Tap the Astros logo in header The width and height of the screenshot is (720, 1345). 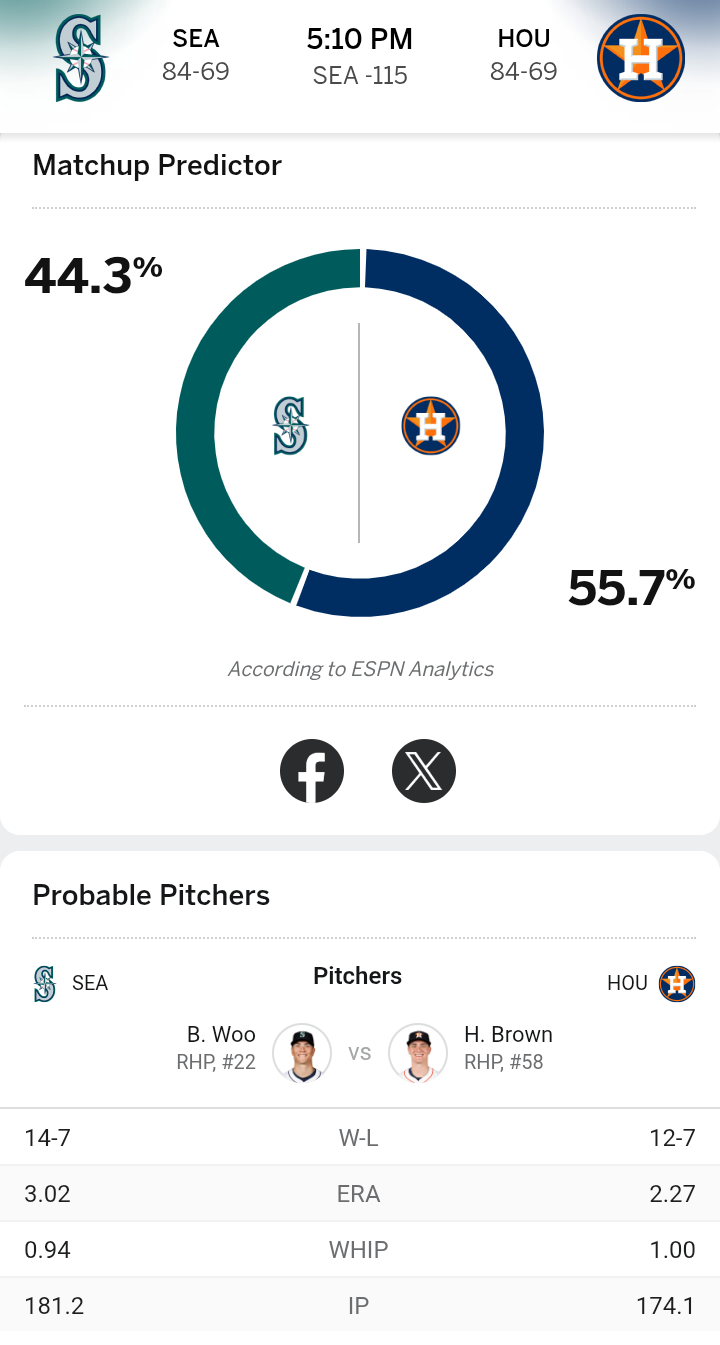pos(640,59)
